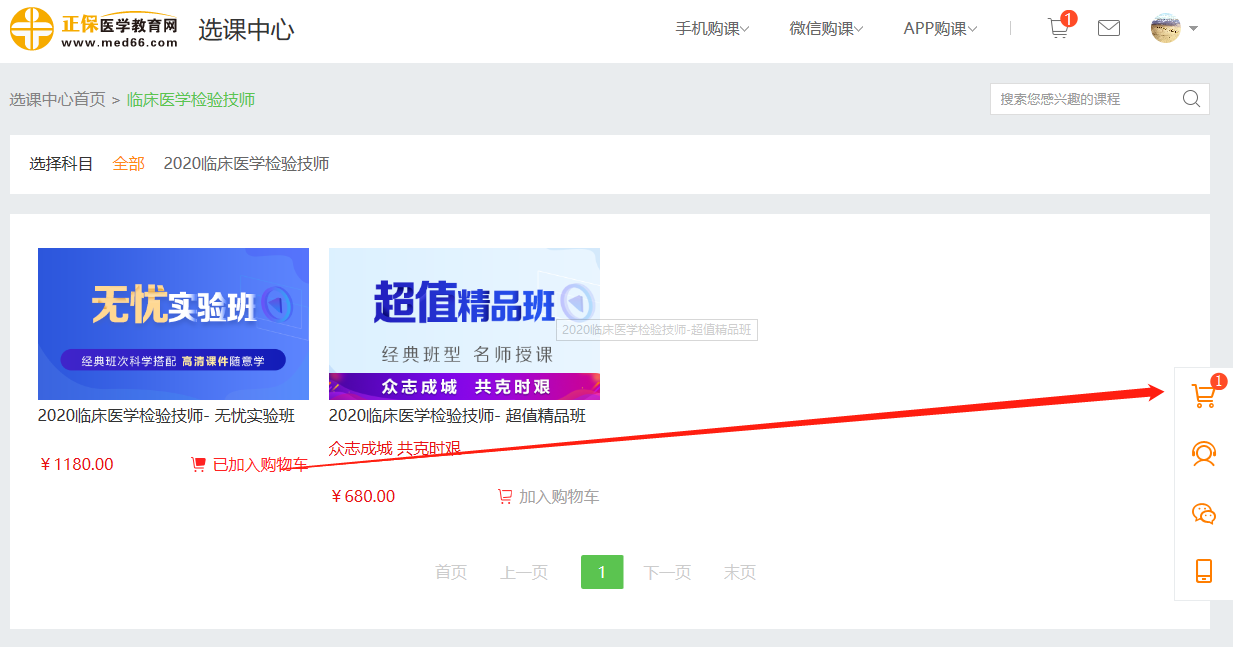The width and height of the screenshot is (1233, 647).
Task: Select the 全部 subject filter
Action: point(128,164)
